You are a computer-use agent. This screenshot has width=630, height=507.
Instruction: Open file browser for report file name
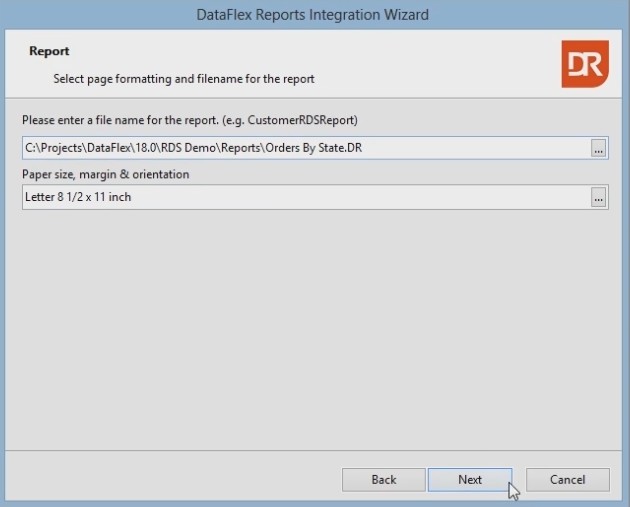[598, 148]
